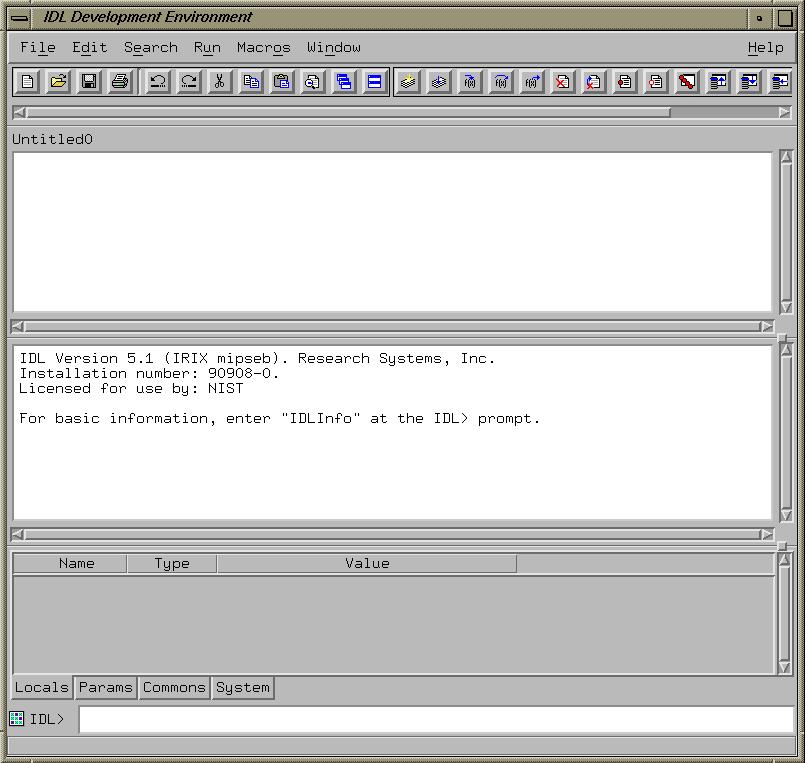The height and width of the screenshot is (763, 805).
Task: Click the variable table scrollbar down arrow
Action: tap(784, 667)
